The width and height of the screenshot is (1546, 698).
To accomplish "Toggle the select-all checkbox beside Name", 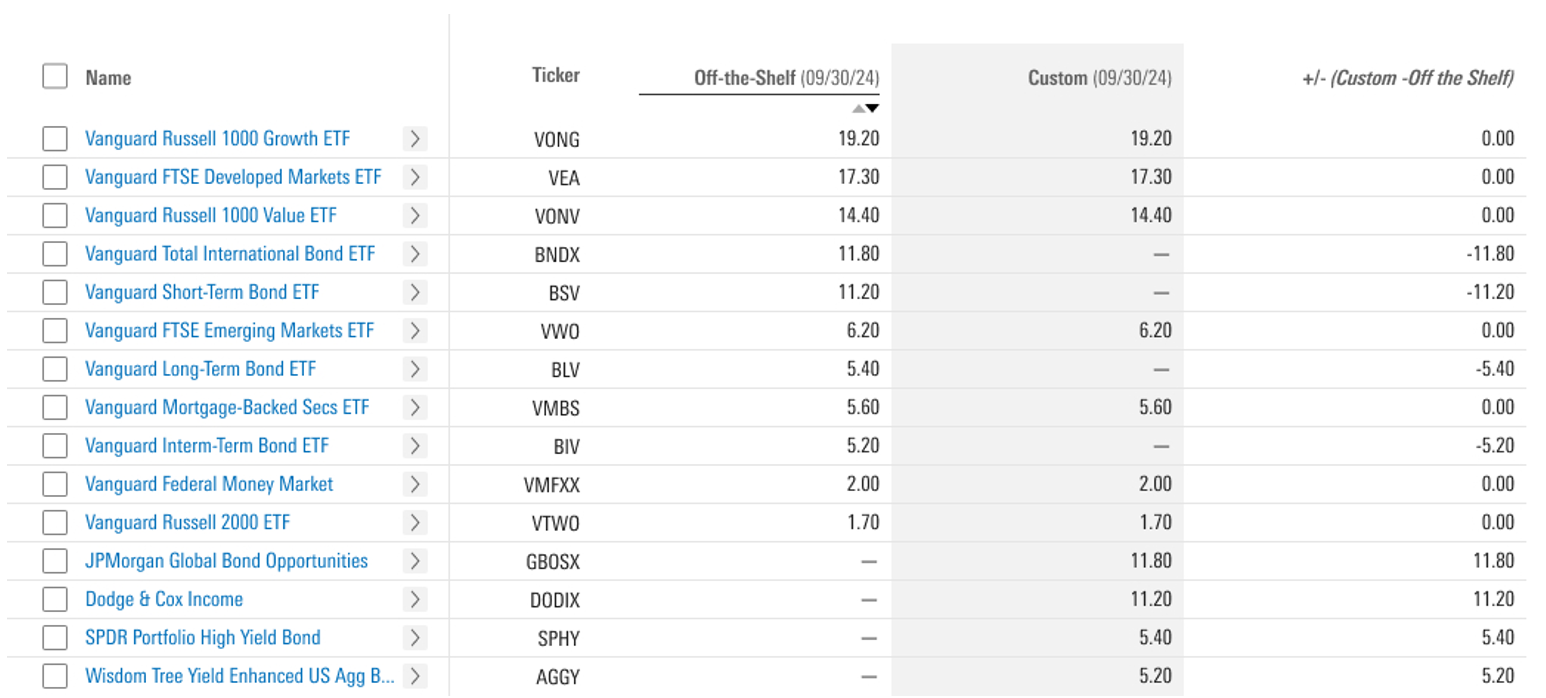I will (55, 77).
